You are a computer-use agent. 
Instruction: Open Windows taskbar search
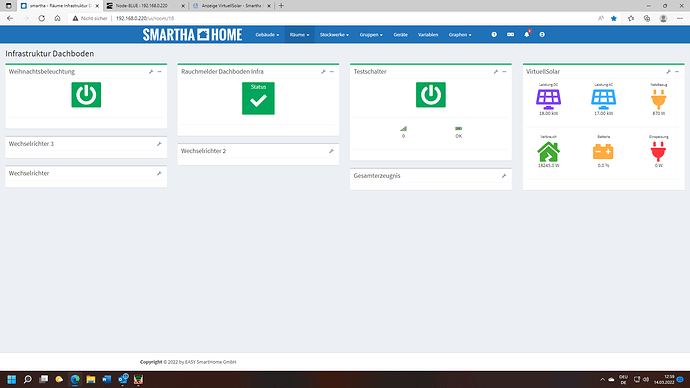tap(27, 379)
